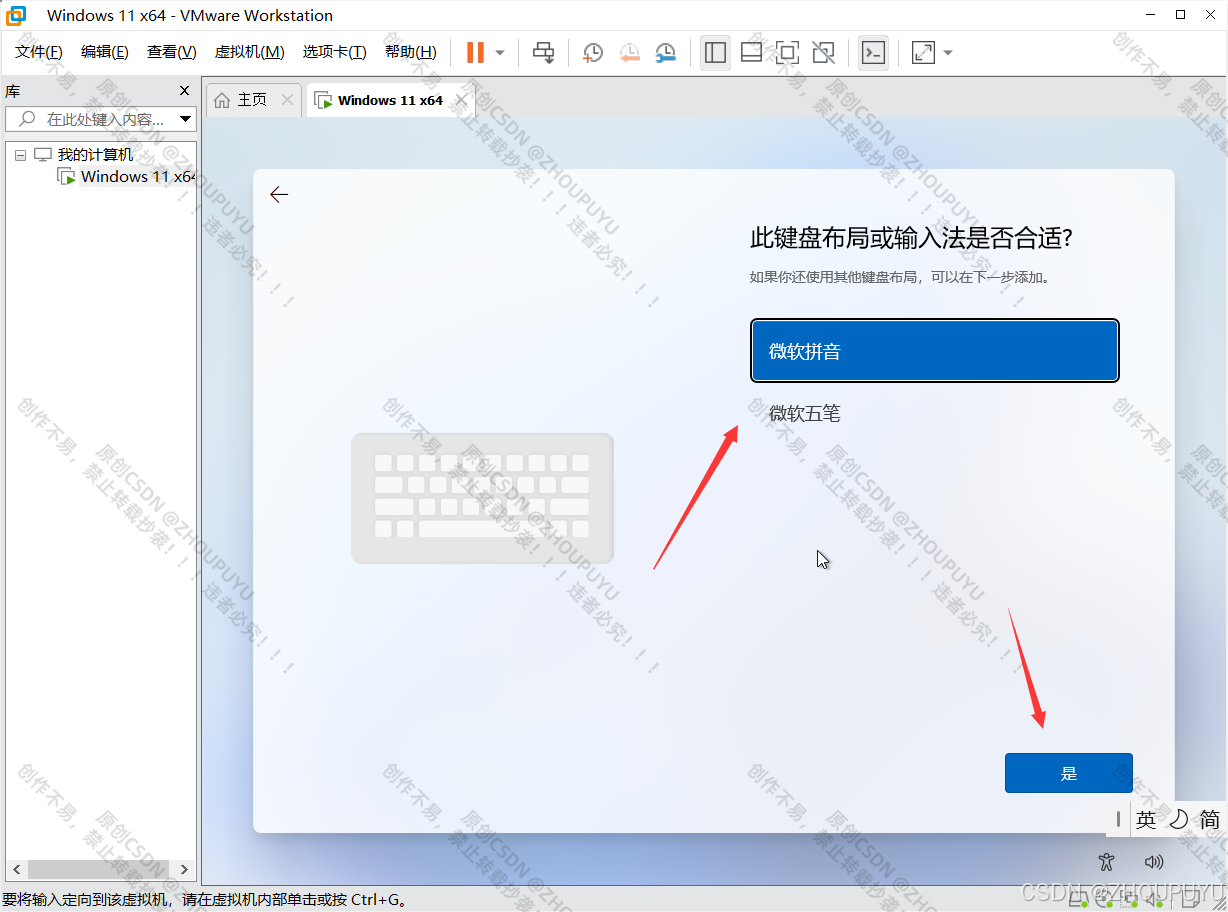Click the IME toolbar grip handle
The height and width of the screenshot is (912, 1228).
coord(1118,820)
